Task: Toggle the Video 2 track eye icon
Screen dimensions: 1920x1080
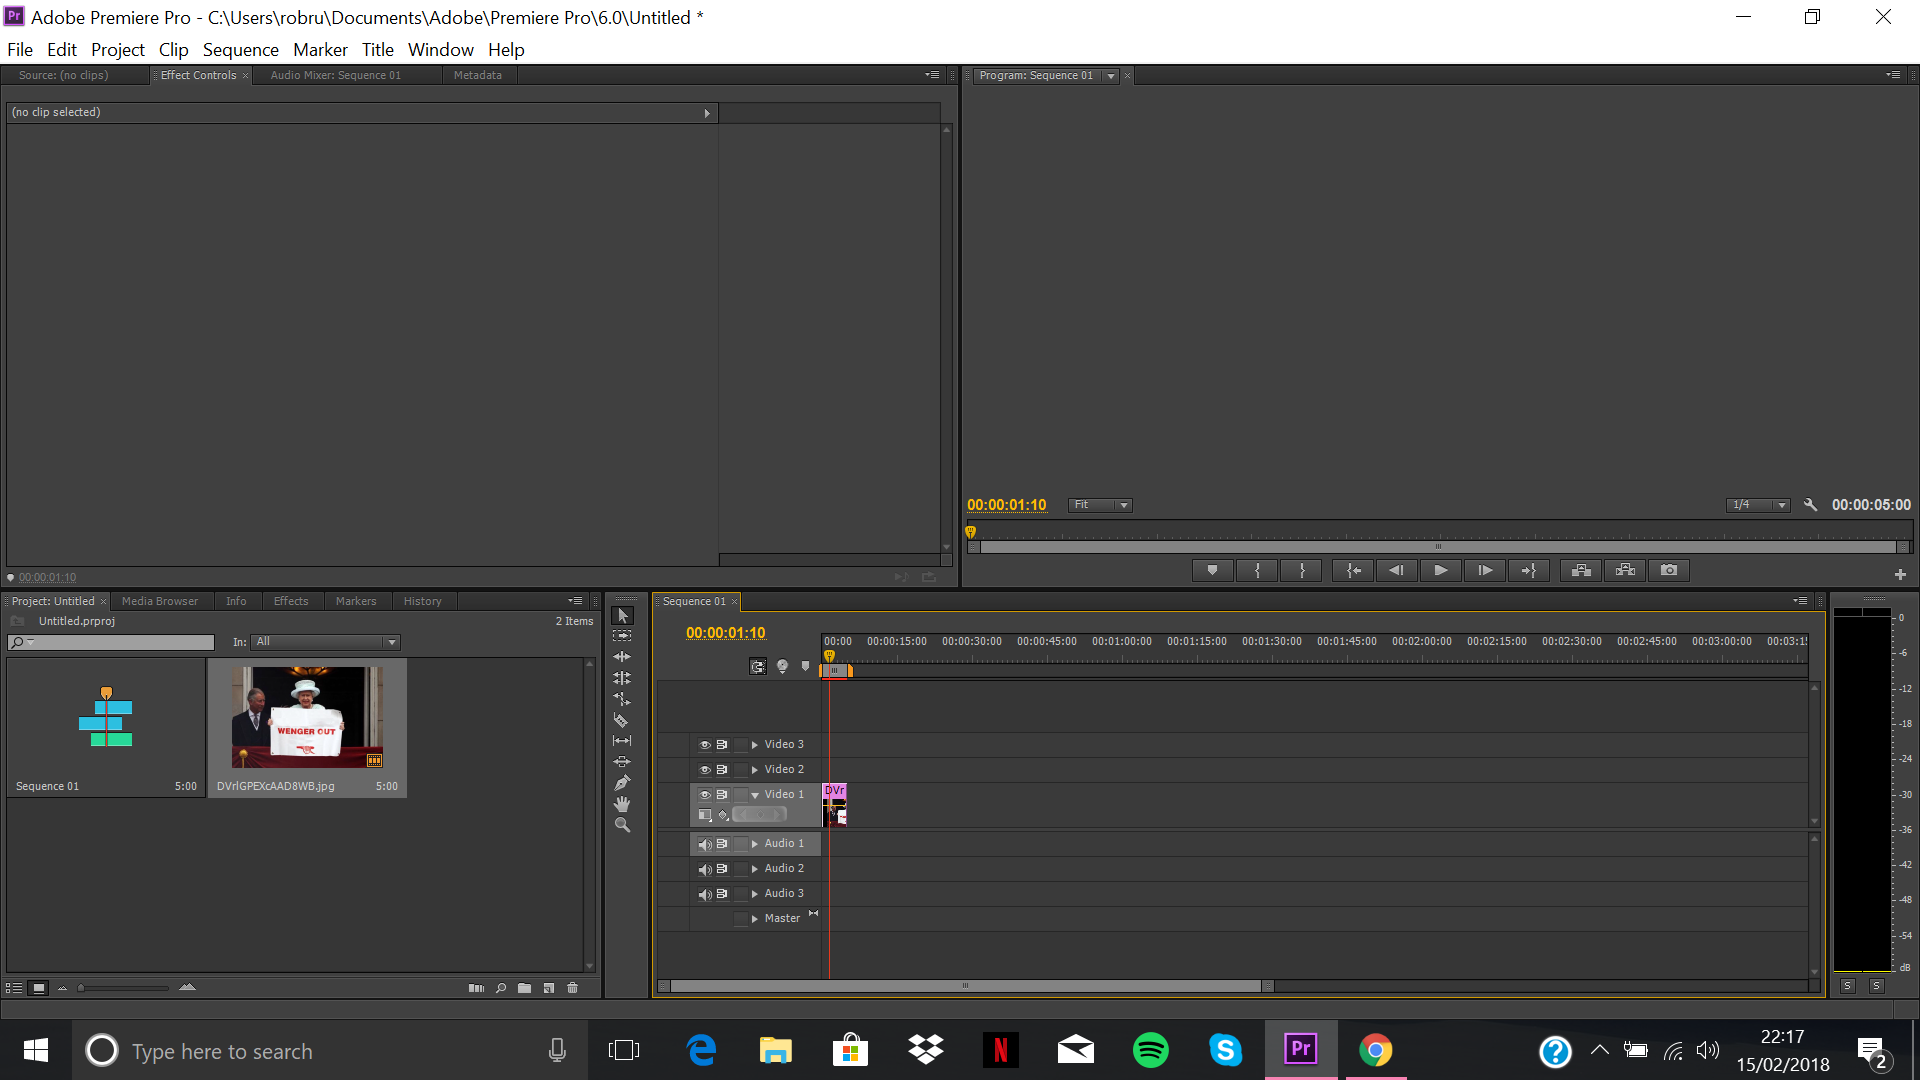Action: click(x=705, y=770)
